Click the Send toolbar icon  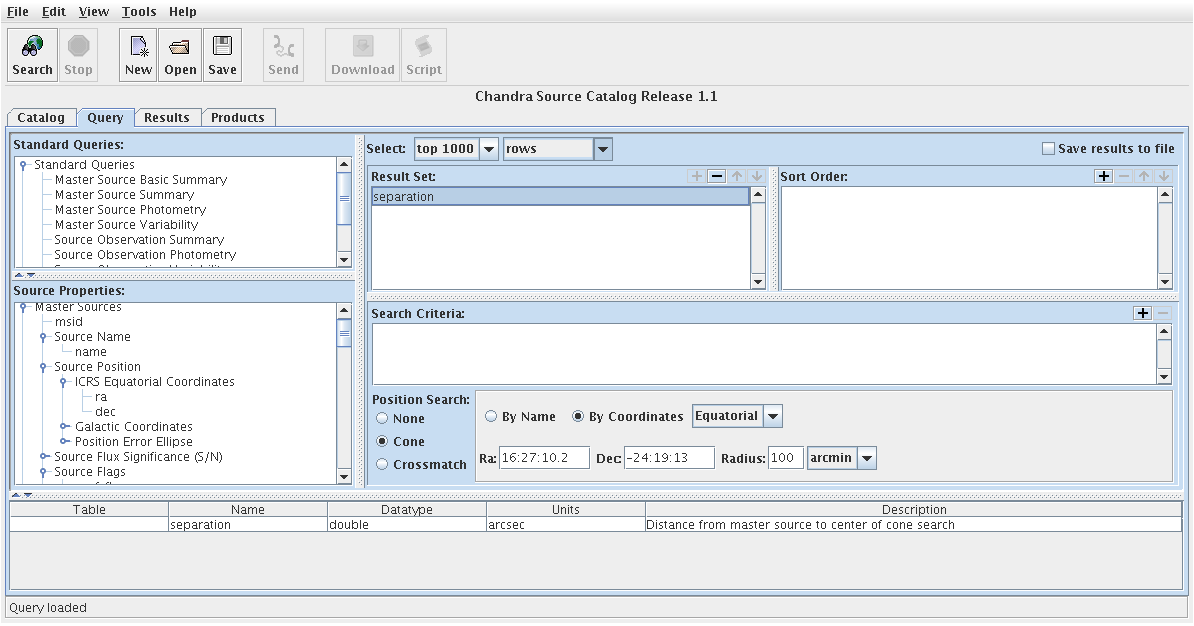pos(283,54)
